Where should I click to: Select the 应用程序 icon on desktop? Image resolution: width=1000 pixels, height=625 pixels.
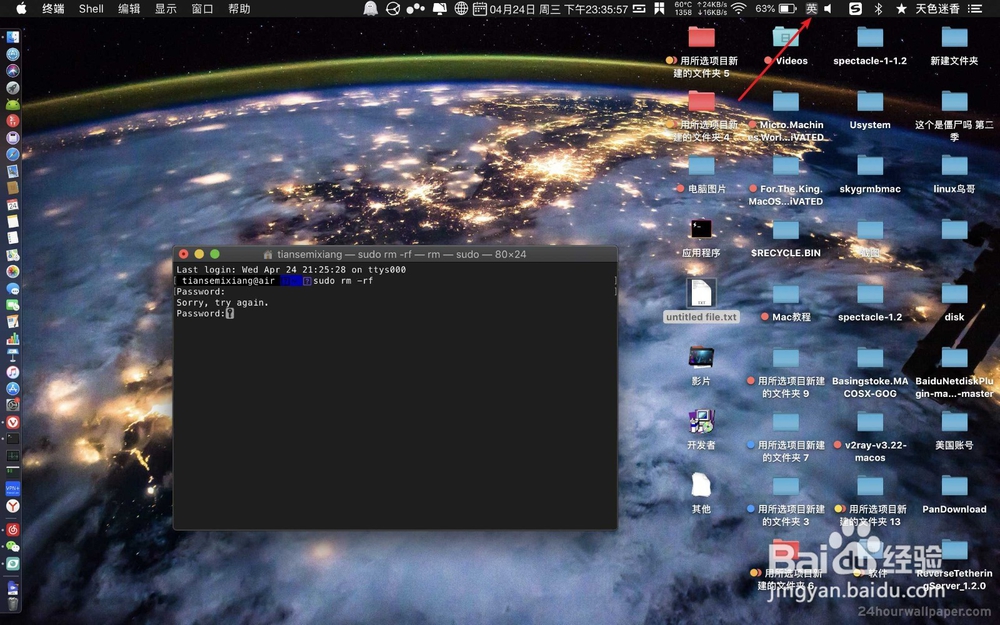[701, 237]
